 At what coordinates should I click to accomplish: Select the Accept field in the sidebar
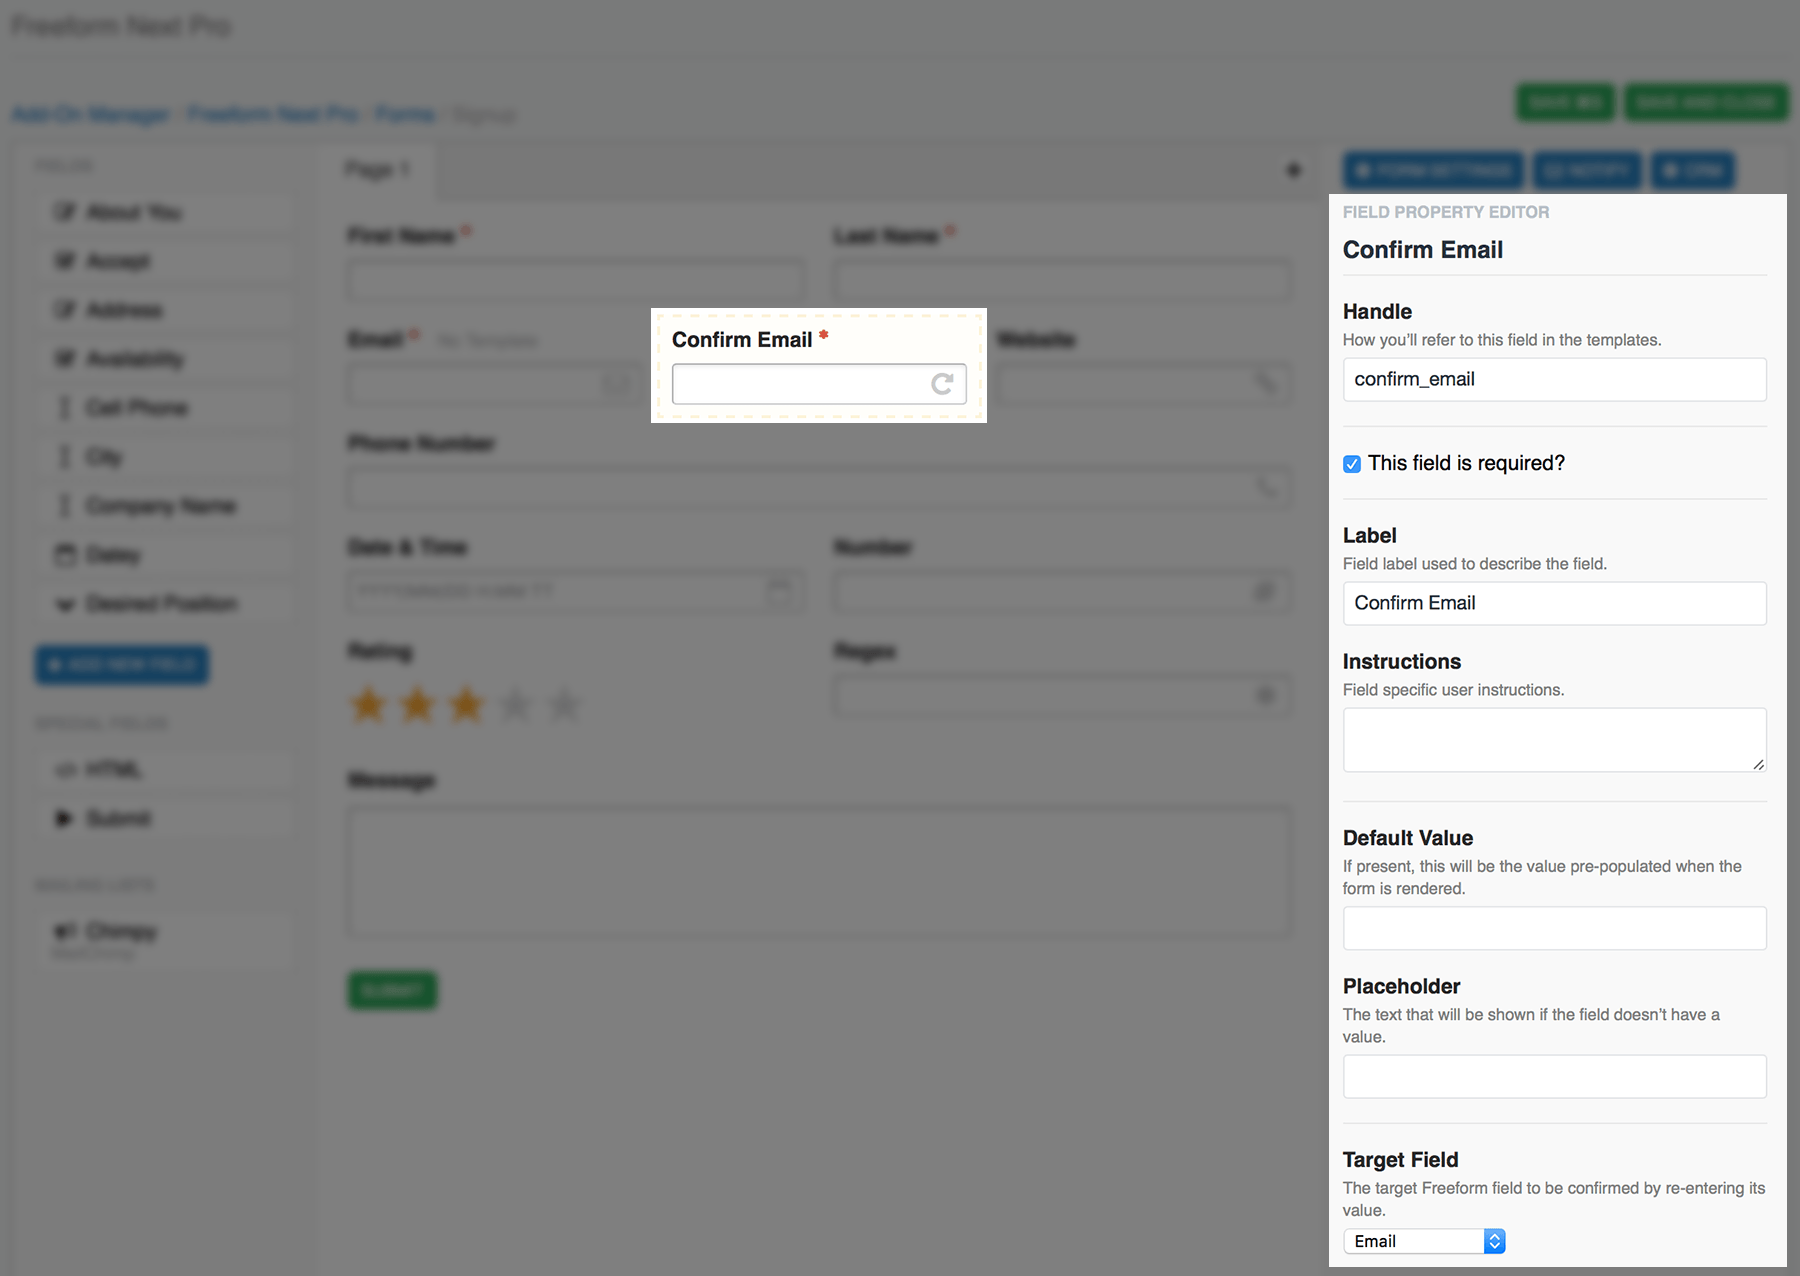165,261
